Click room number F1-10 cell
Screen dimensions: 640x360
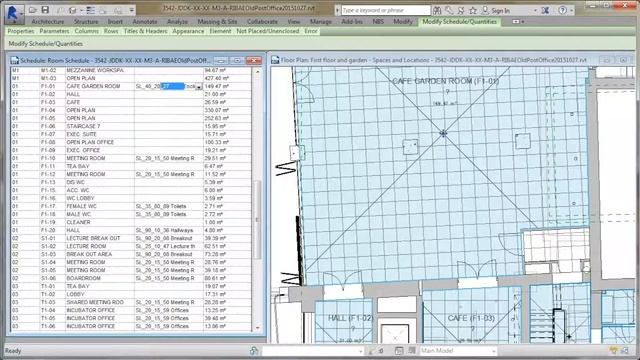pyautogui.click(x=52, y=158)
